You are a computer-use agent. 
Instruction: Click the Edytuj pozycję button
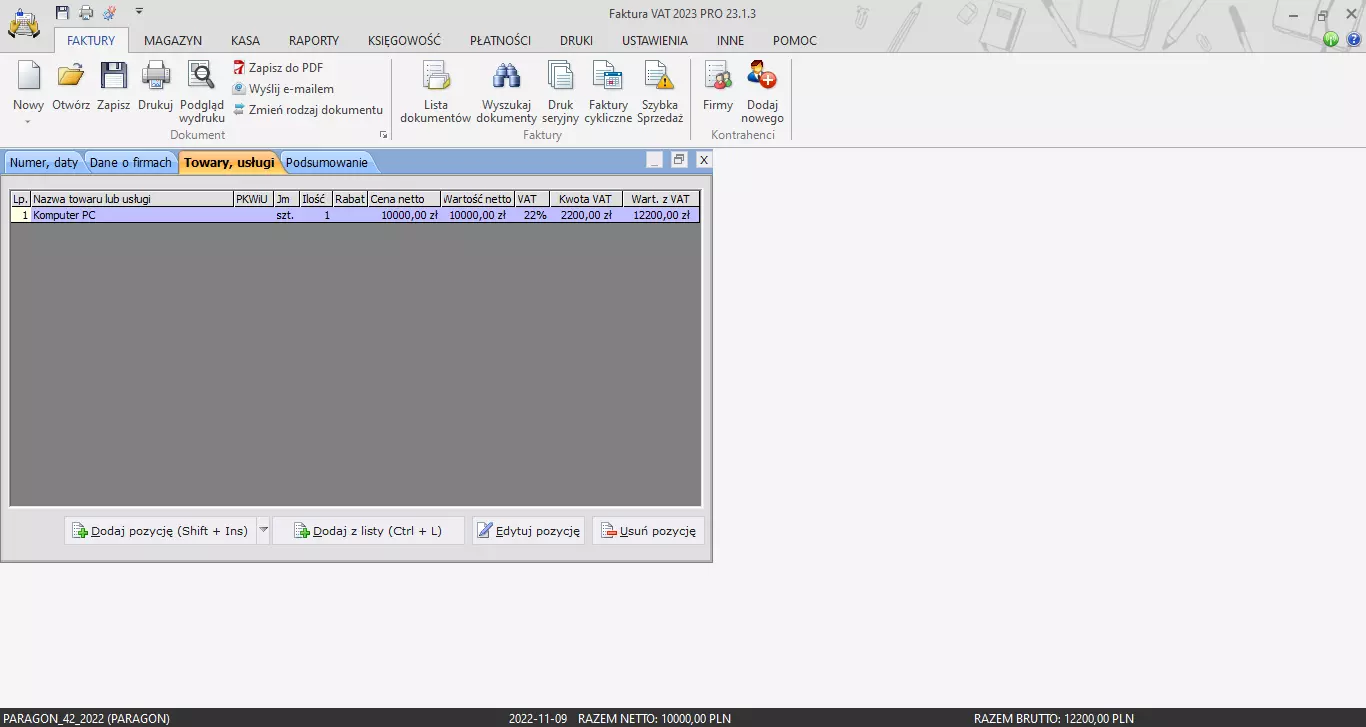click(528, 531)
